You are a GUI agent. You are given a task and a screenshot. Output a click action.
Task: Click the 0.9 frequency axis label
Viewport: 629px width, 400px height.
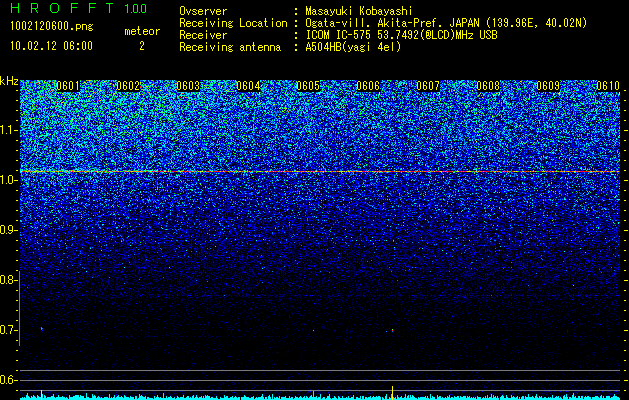8,230
